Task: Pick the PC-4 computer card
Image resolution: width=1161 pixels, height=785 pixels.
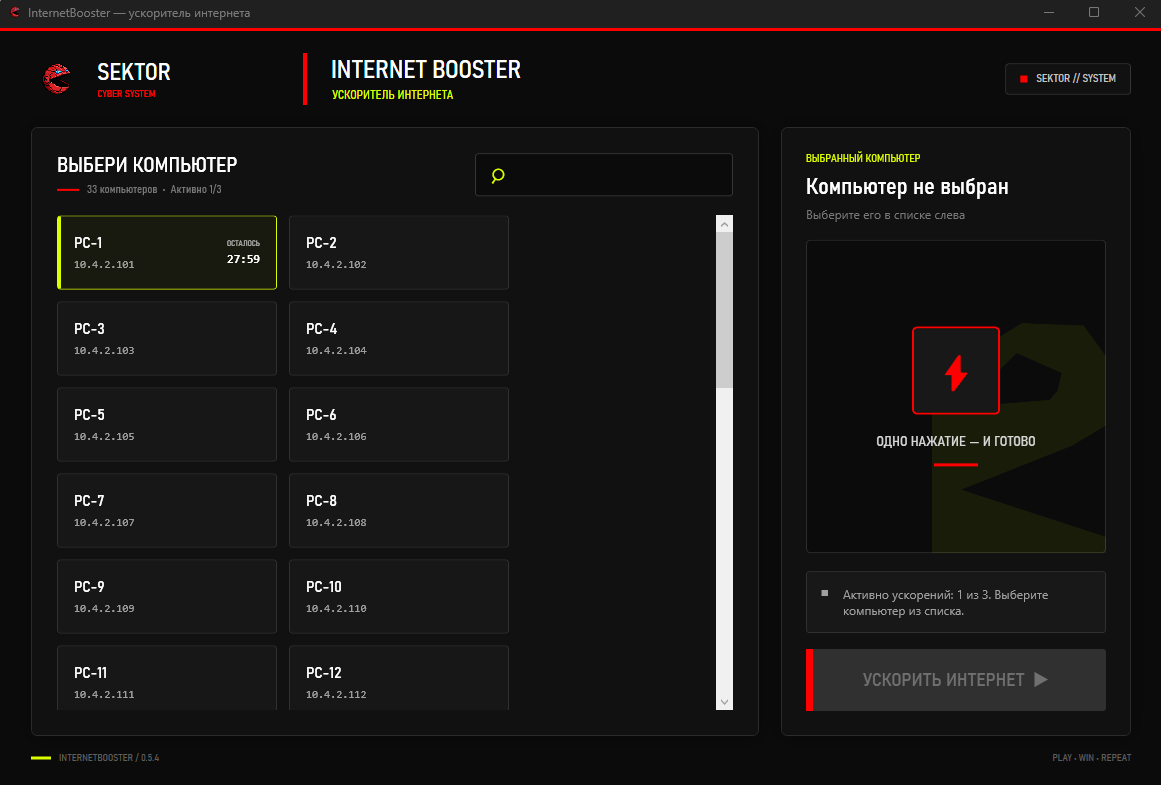Action: (x=398, y=338)
